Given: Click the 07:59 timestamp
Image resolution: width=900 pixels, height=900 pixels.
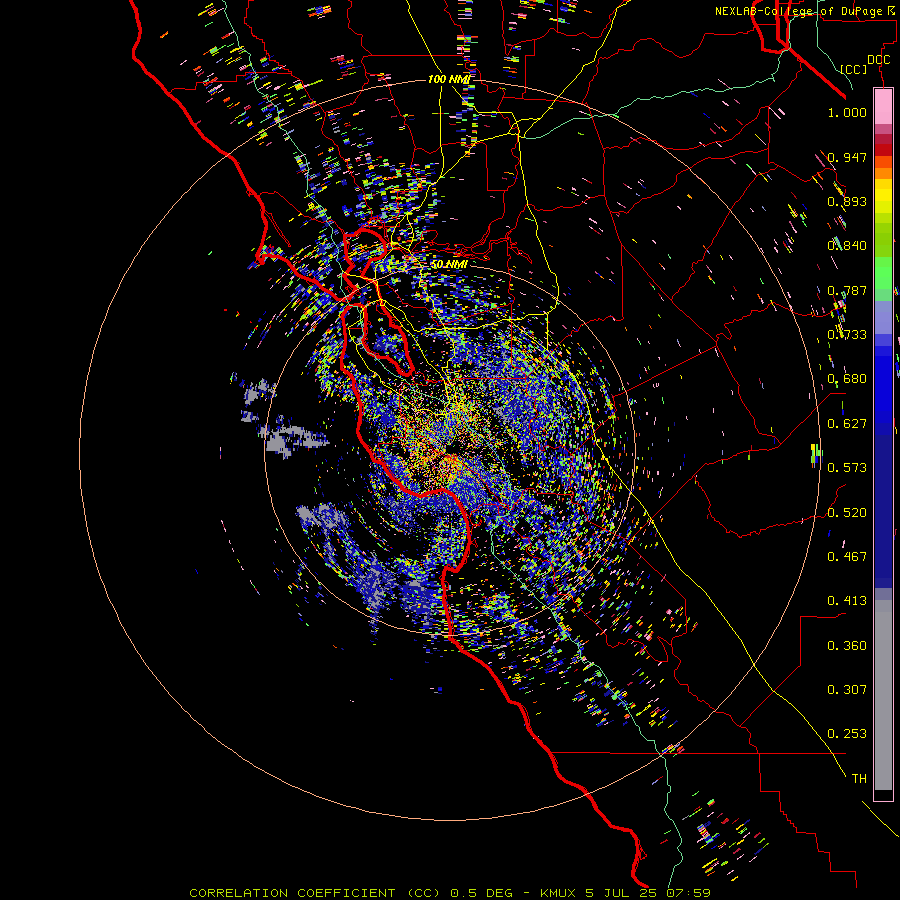Looking at the screenshot, I should pos(688,893).
